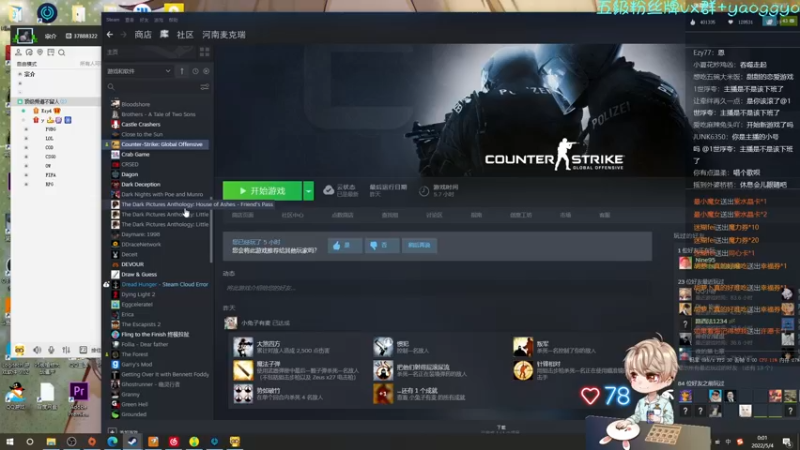Select The Escapists 2 in the list

coord(141,324)
